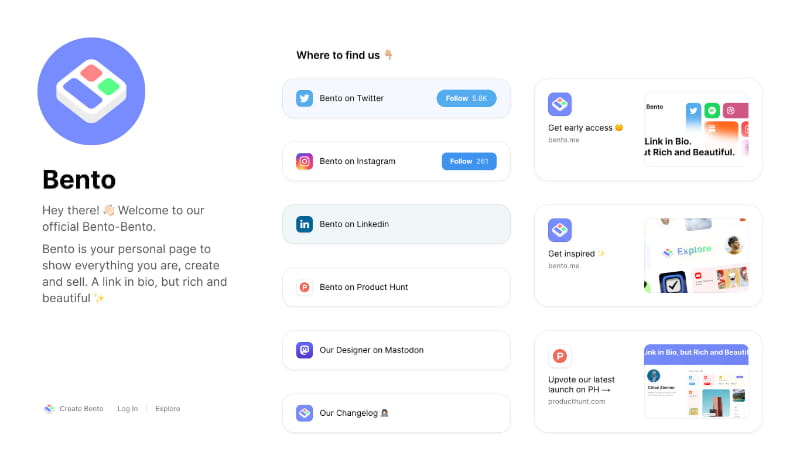Image resolution: width=800 pixels, height=449 pixels.
Task: Click the Explore preview thumbnail
Action: tap(696, 256)
